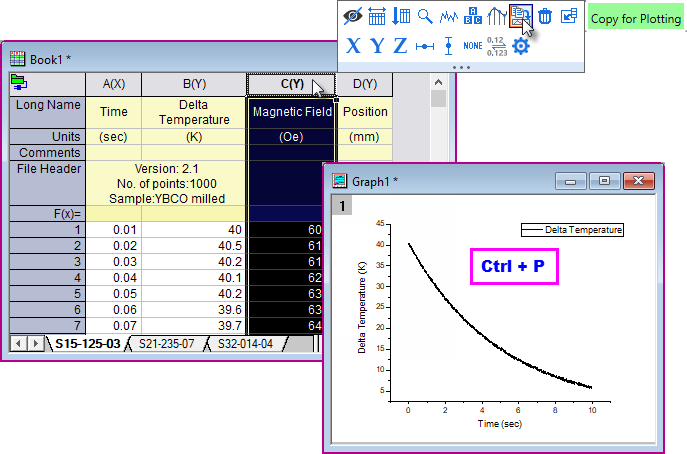Viewport: 687px width, 454px height.
Task: Click the sparkline waveform icon
Action: [x=449, y=15]
